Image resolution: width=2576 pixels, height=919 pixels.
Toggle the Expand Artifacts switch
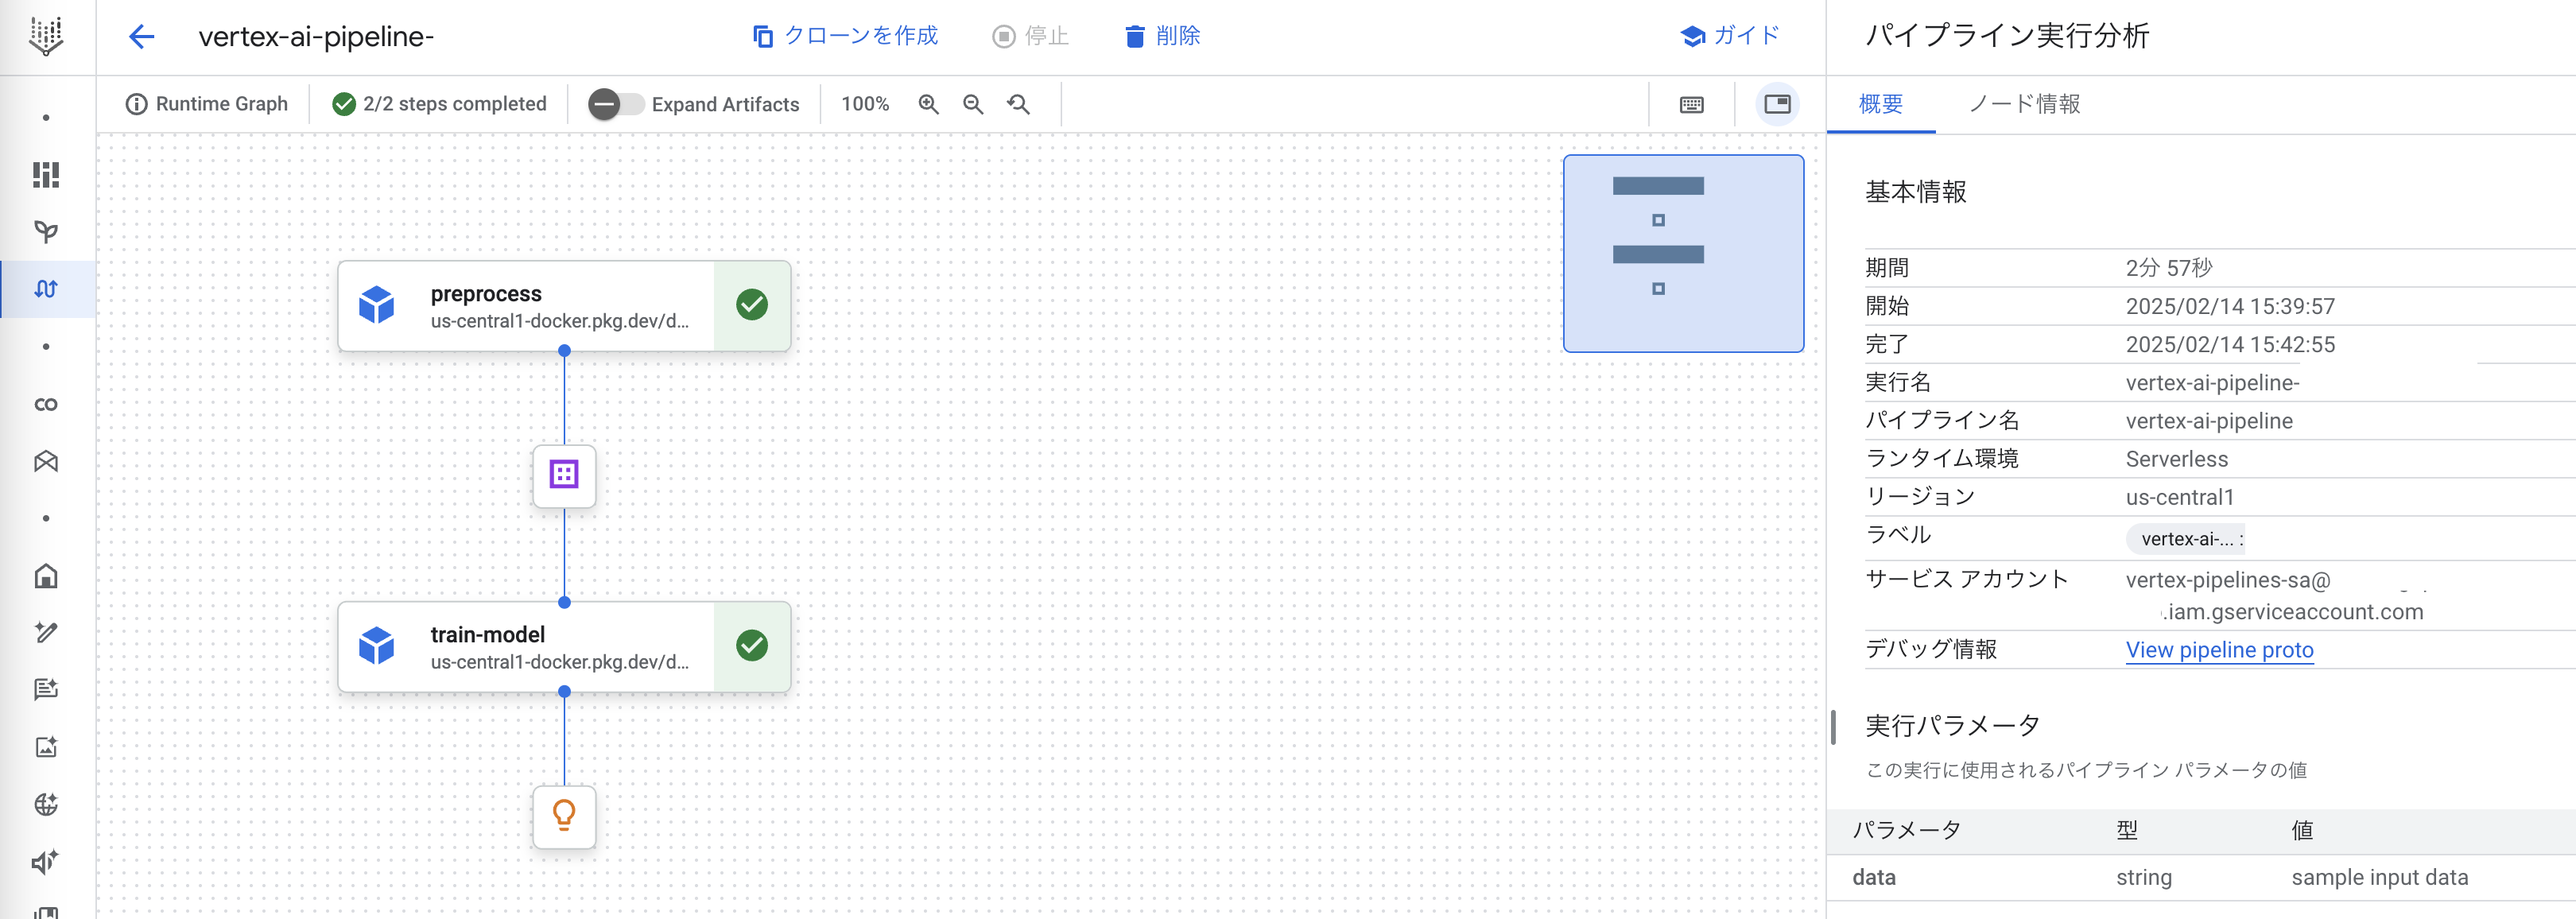click(615, 104)
